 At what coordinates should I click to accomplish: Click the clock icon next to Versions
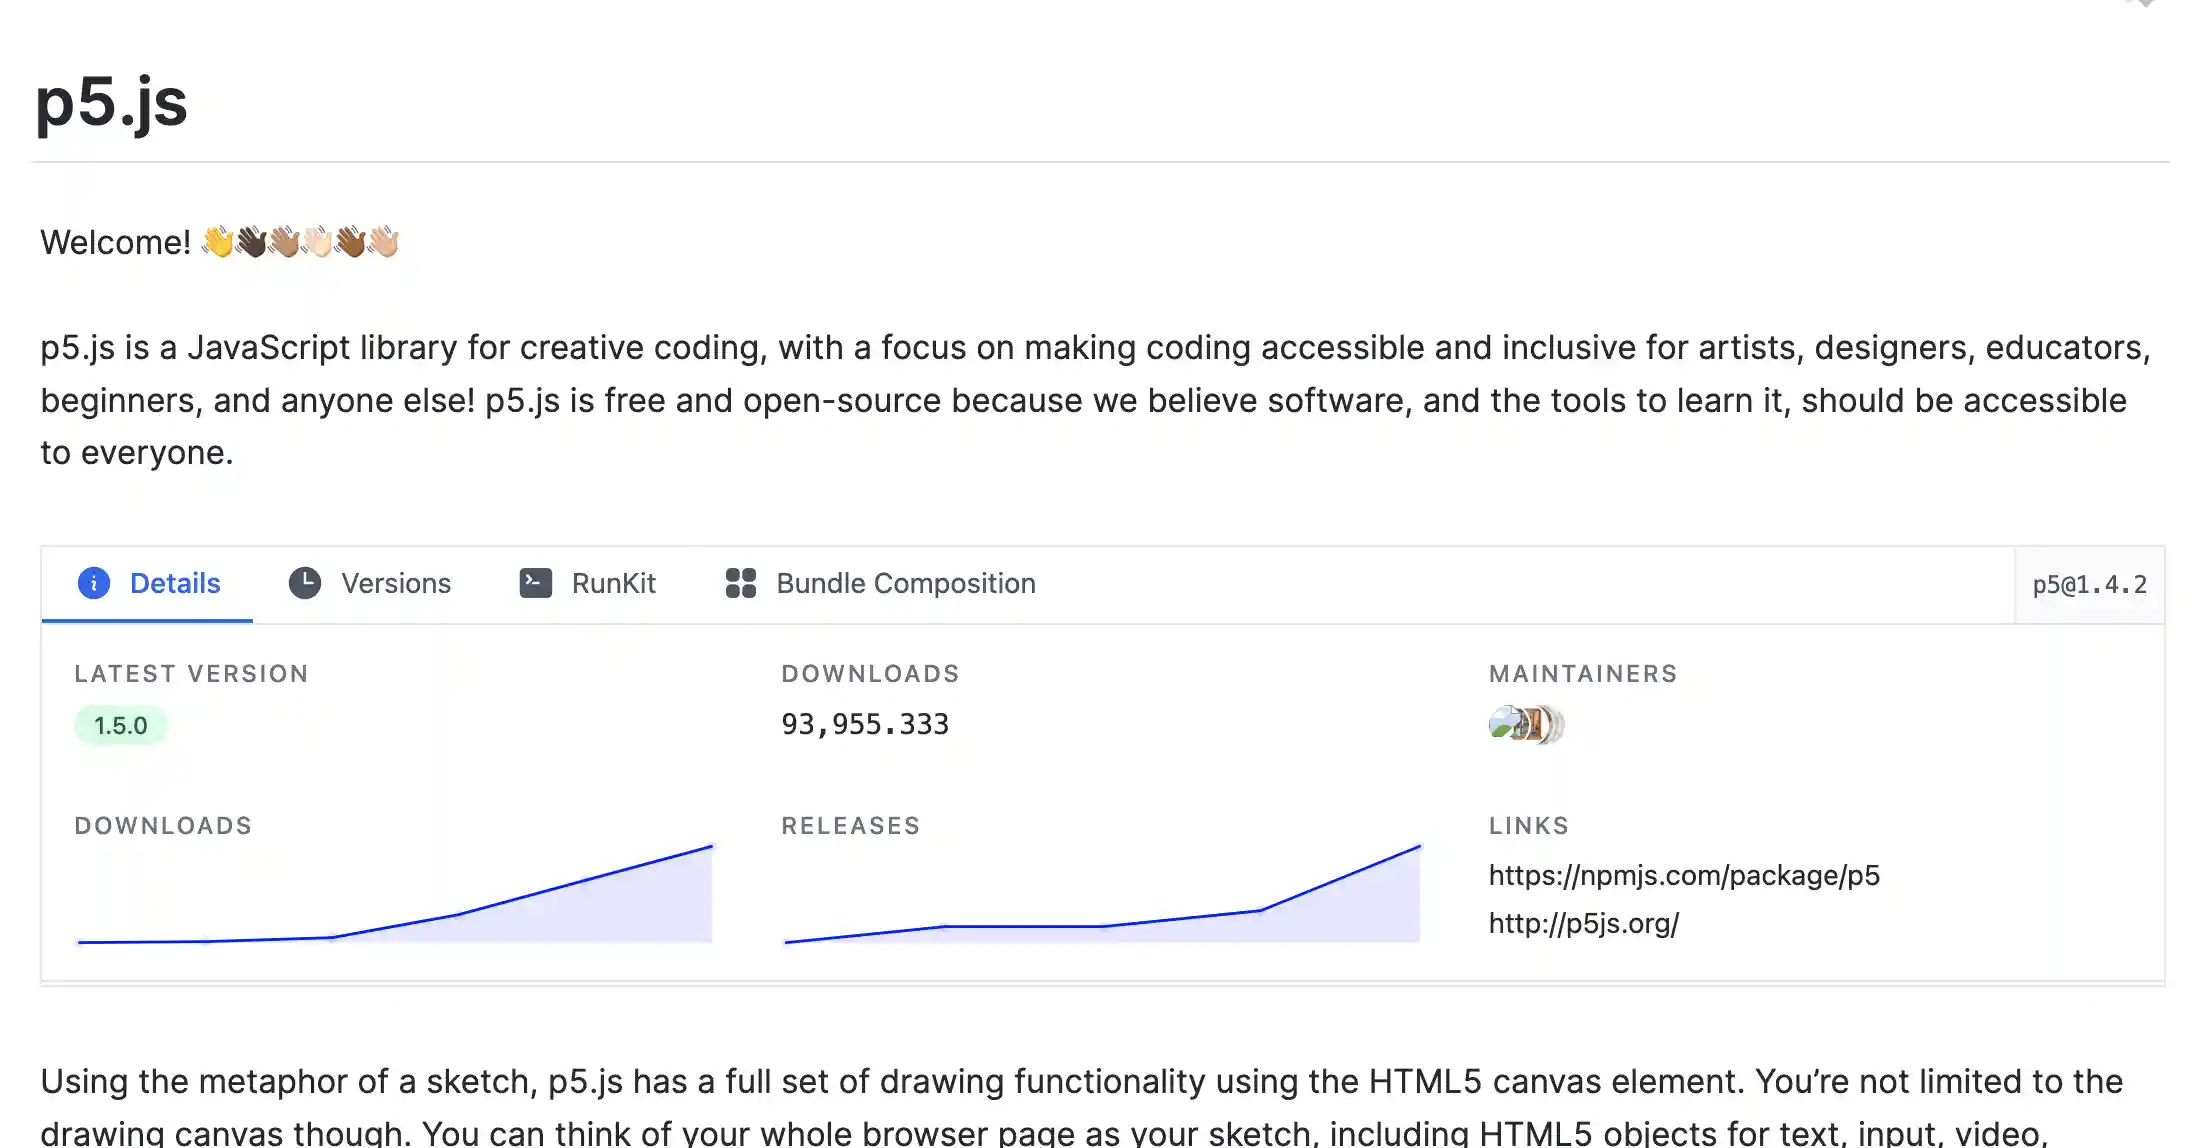305,583
